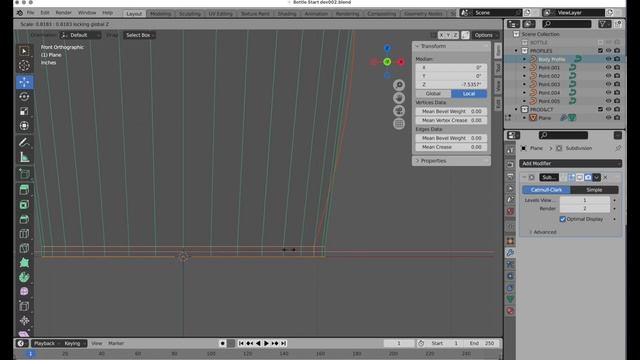Toggle render camera icon for Point.005
This screenshot has height=360, width=640.
click(x=617, y=101)
